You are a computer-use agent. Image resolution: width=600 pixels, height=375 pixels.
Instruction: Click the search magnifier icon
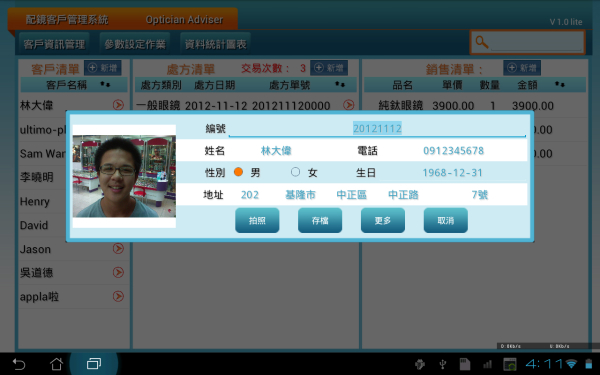(482, 42)
